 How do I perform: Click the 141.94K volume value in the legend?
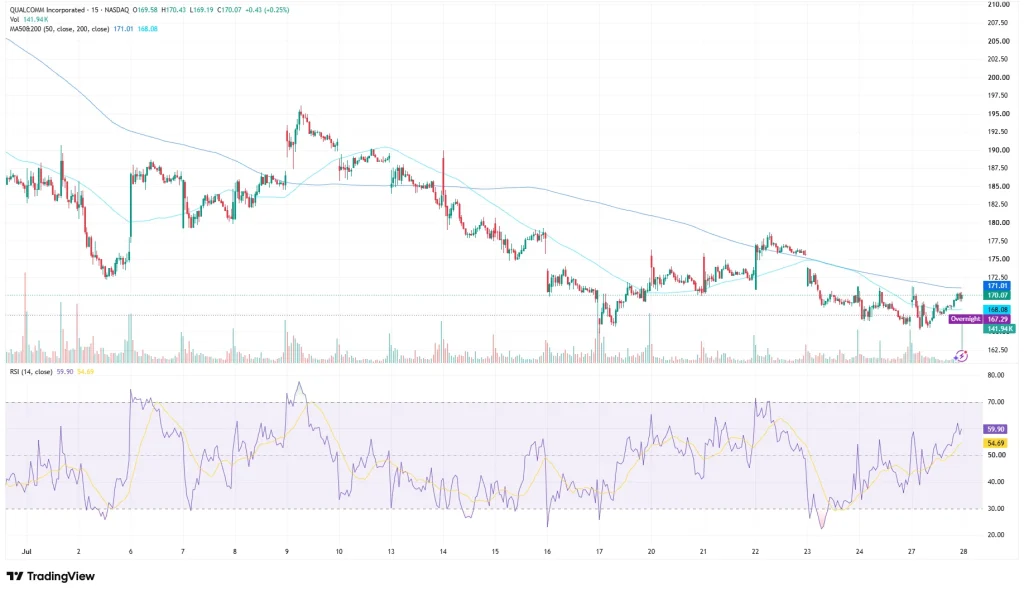click(x=36, y=20)
